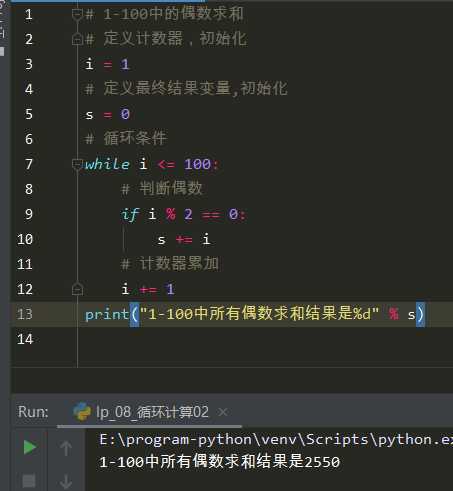Click the Python icon on run tab
453x491 pixels.
[x=82, y=412]
